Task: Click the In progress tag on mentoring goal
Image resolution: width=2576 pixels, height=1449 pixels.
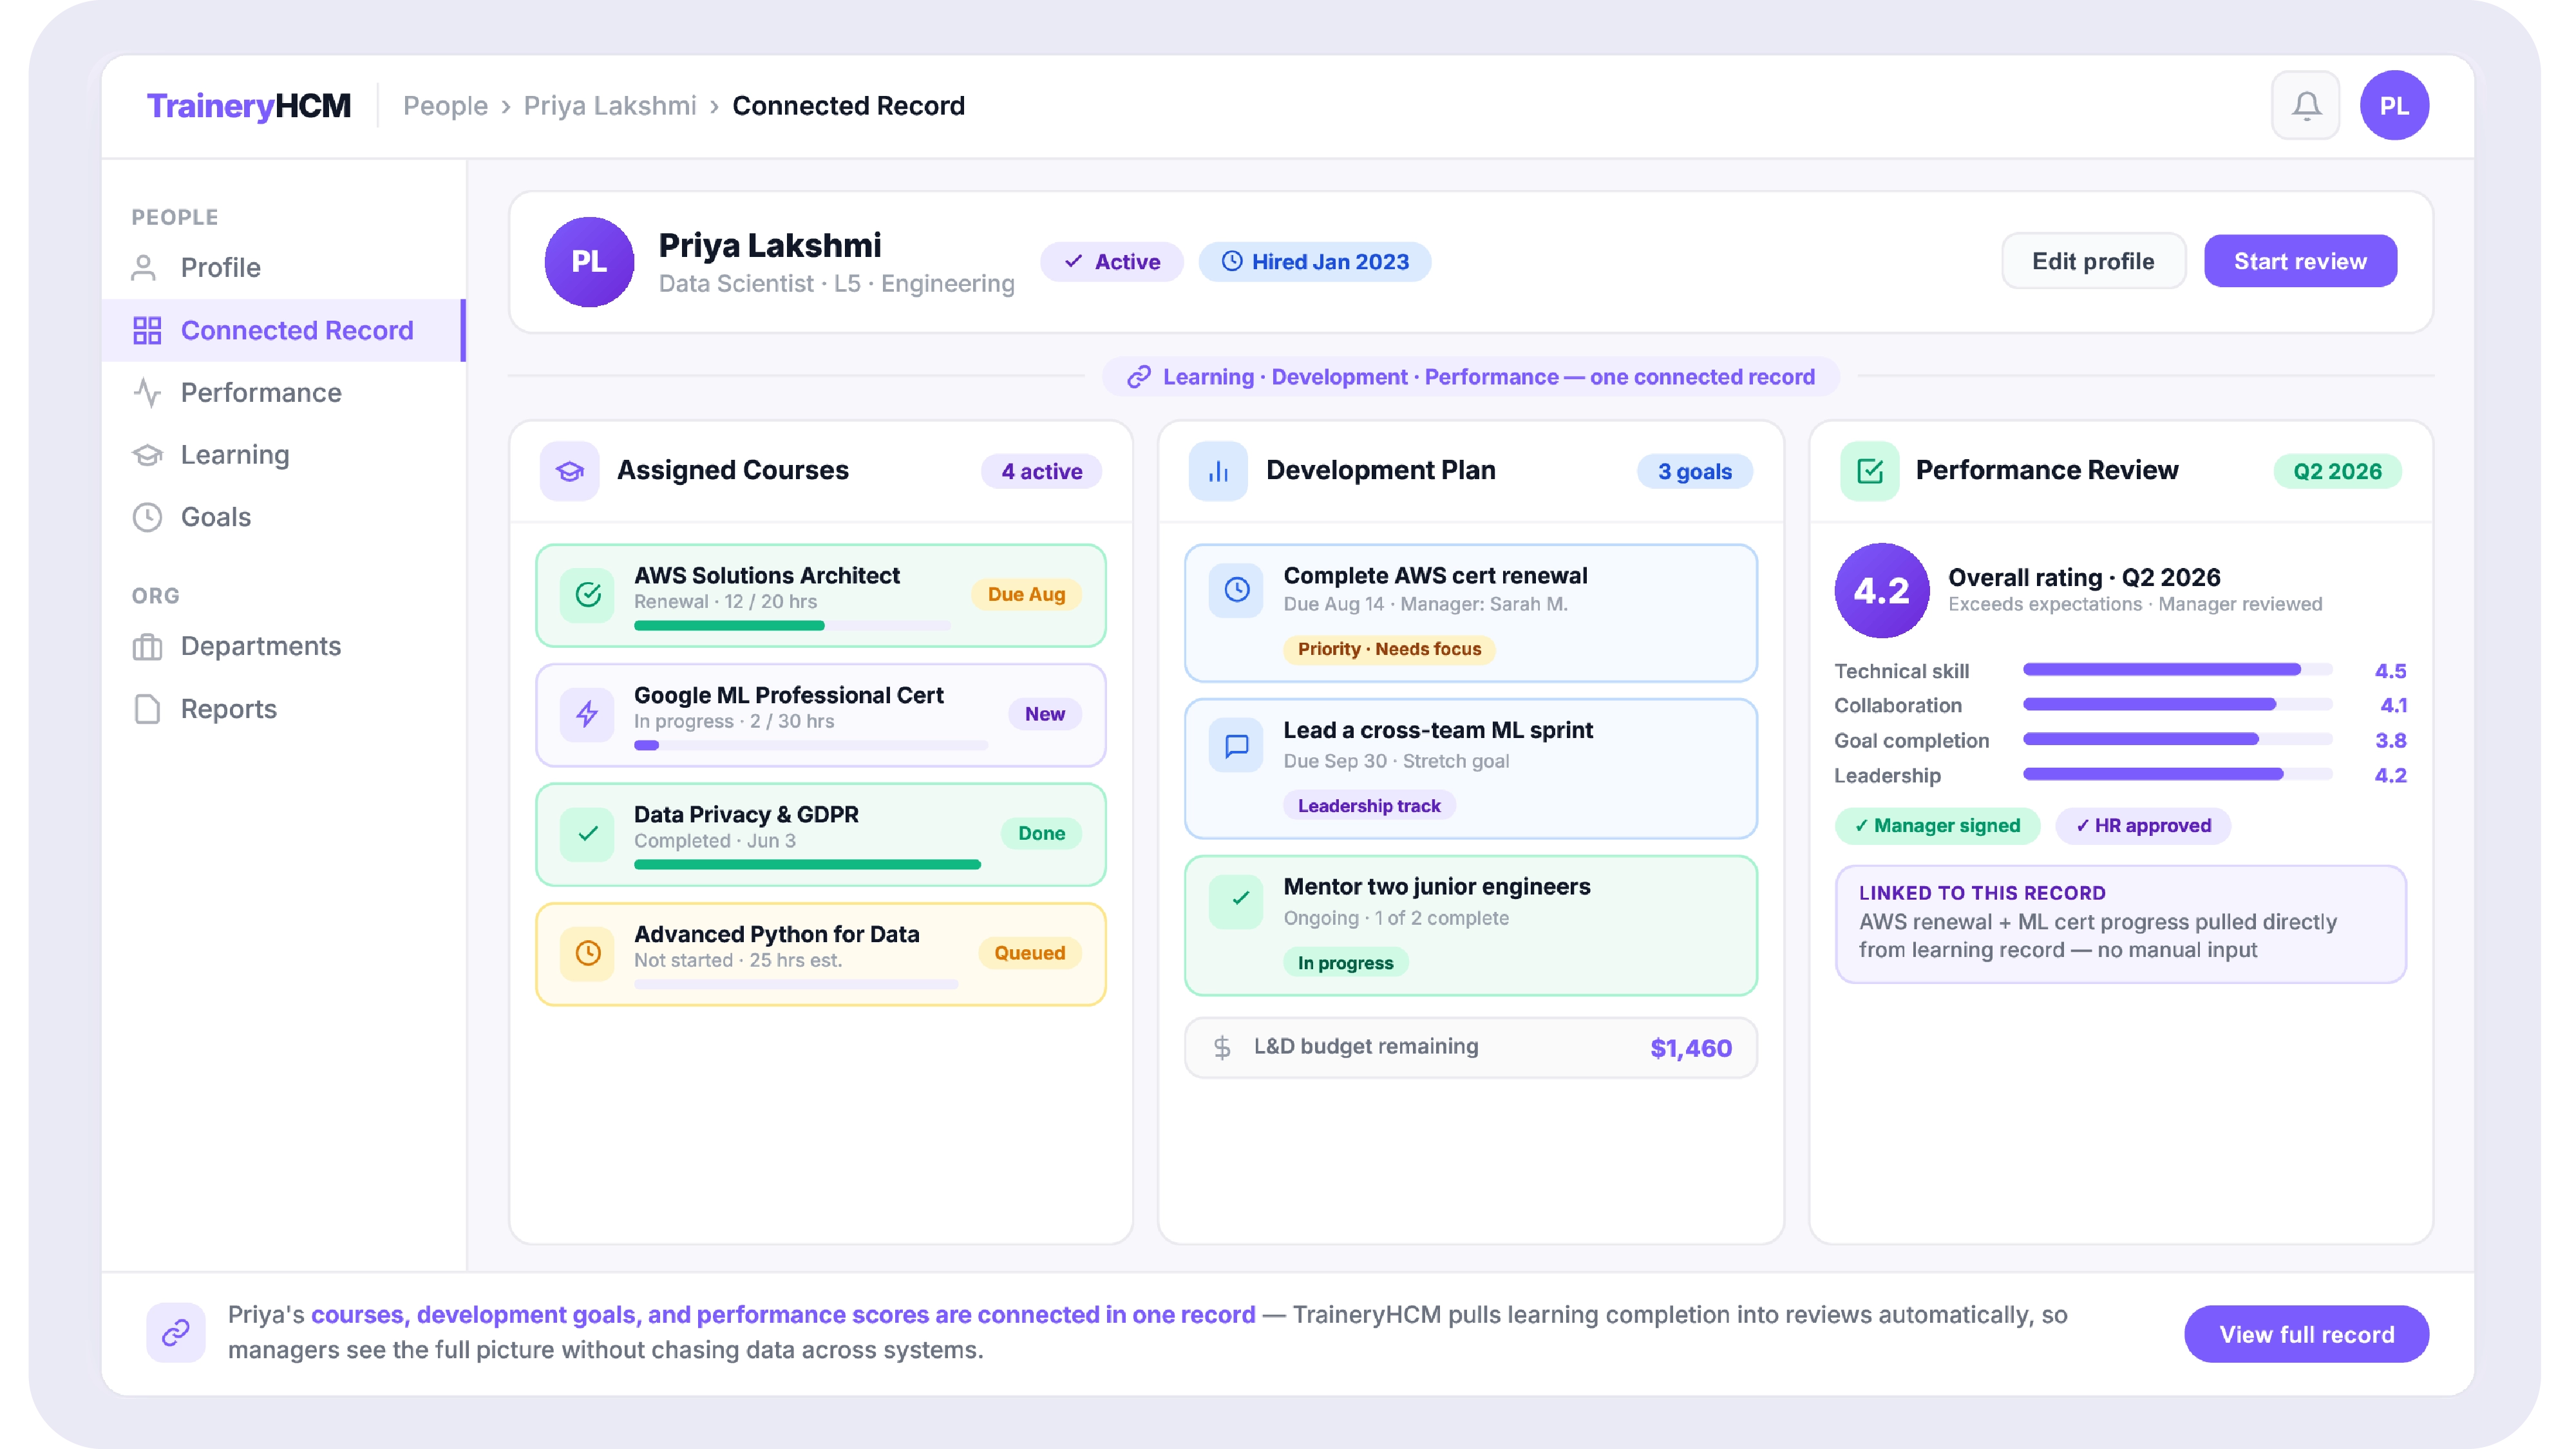Action: (x=1345, y=963)
